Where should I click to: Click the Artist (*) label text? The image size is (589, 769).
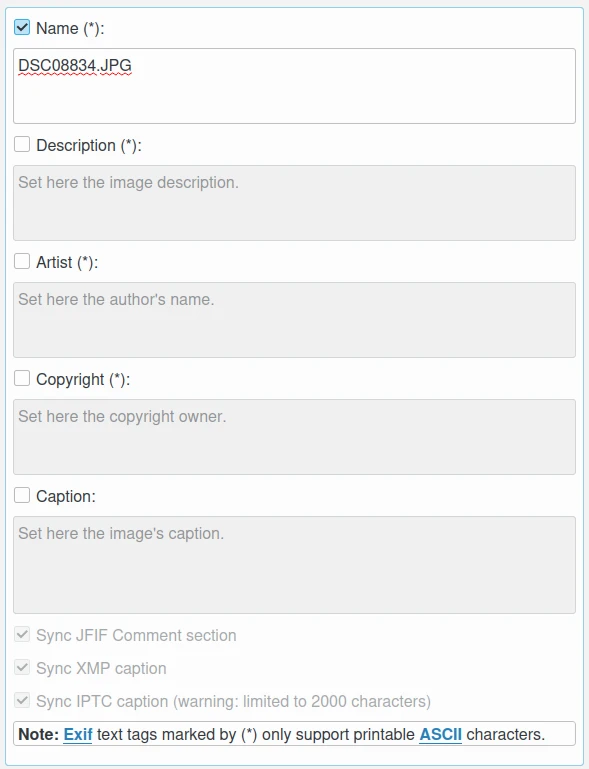(67, 262)
